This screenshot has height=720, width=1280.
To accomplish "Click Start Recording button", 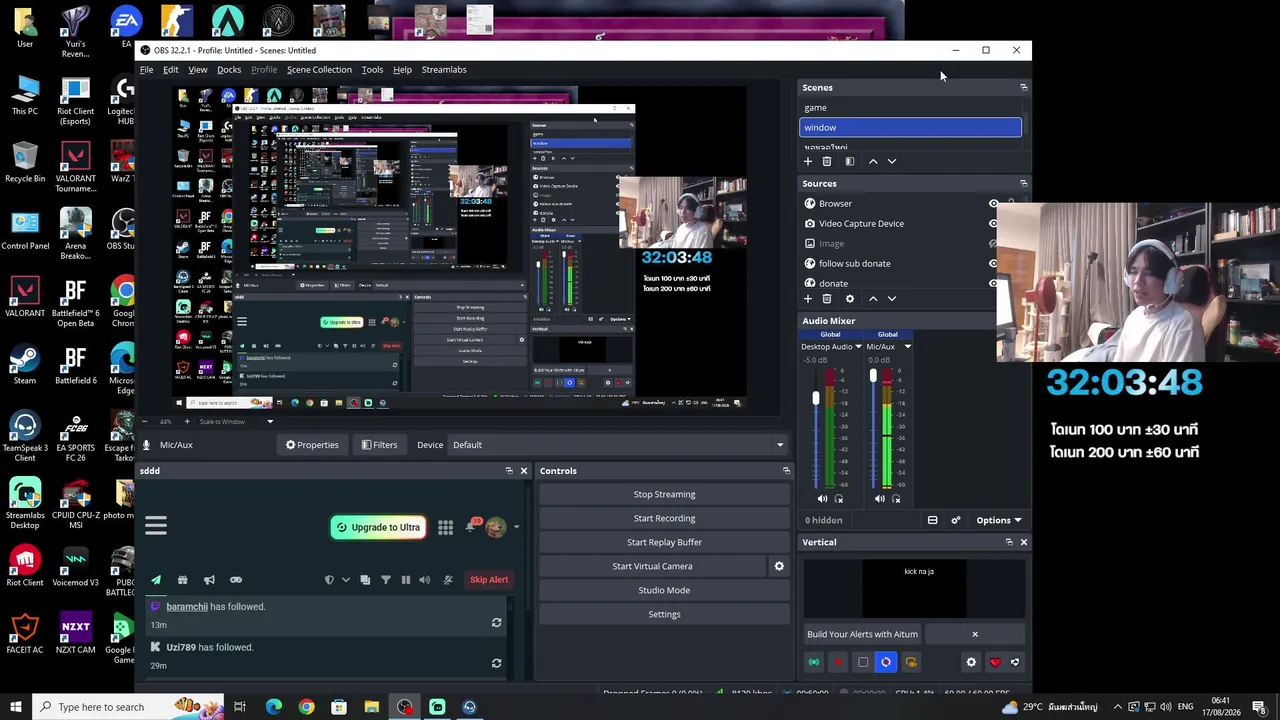I will pyautogui.click(x=664, y=518).
